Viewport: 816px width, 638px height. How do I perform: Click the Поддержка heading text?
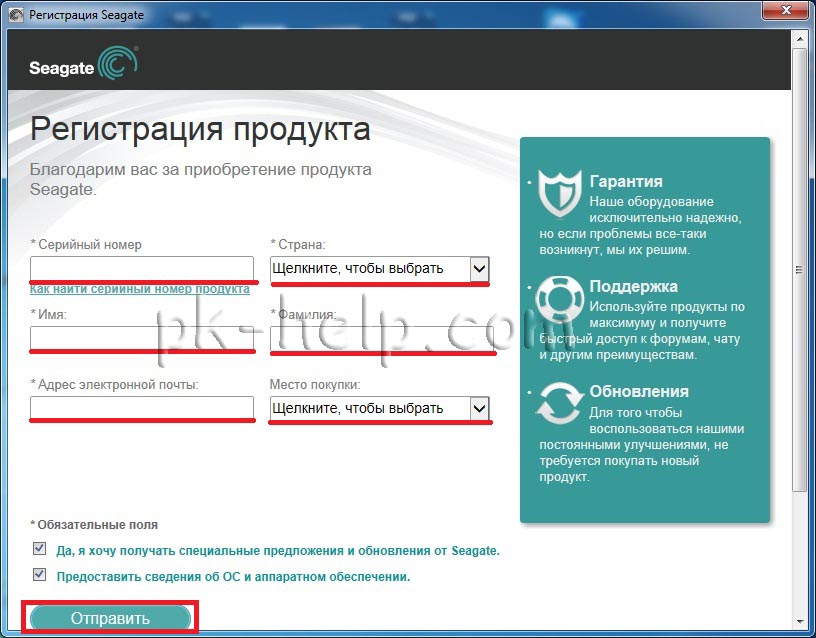(633, 287)
